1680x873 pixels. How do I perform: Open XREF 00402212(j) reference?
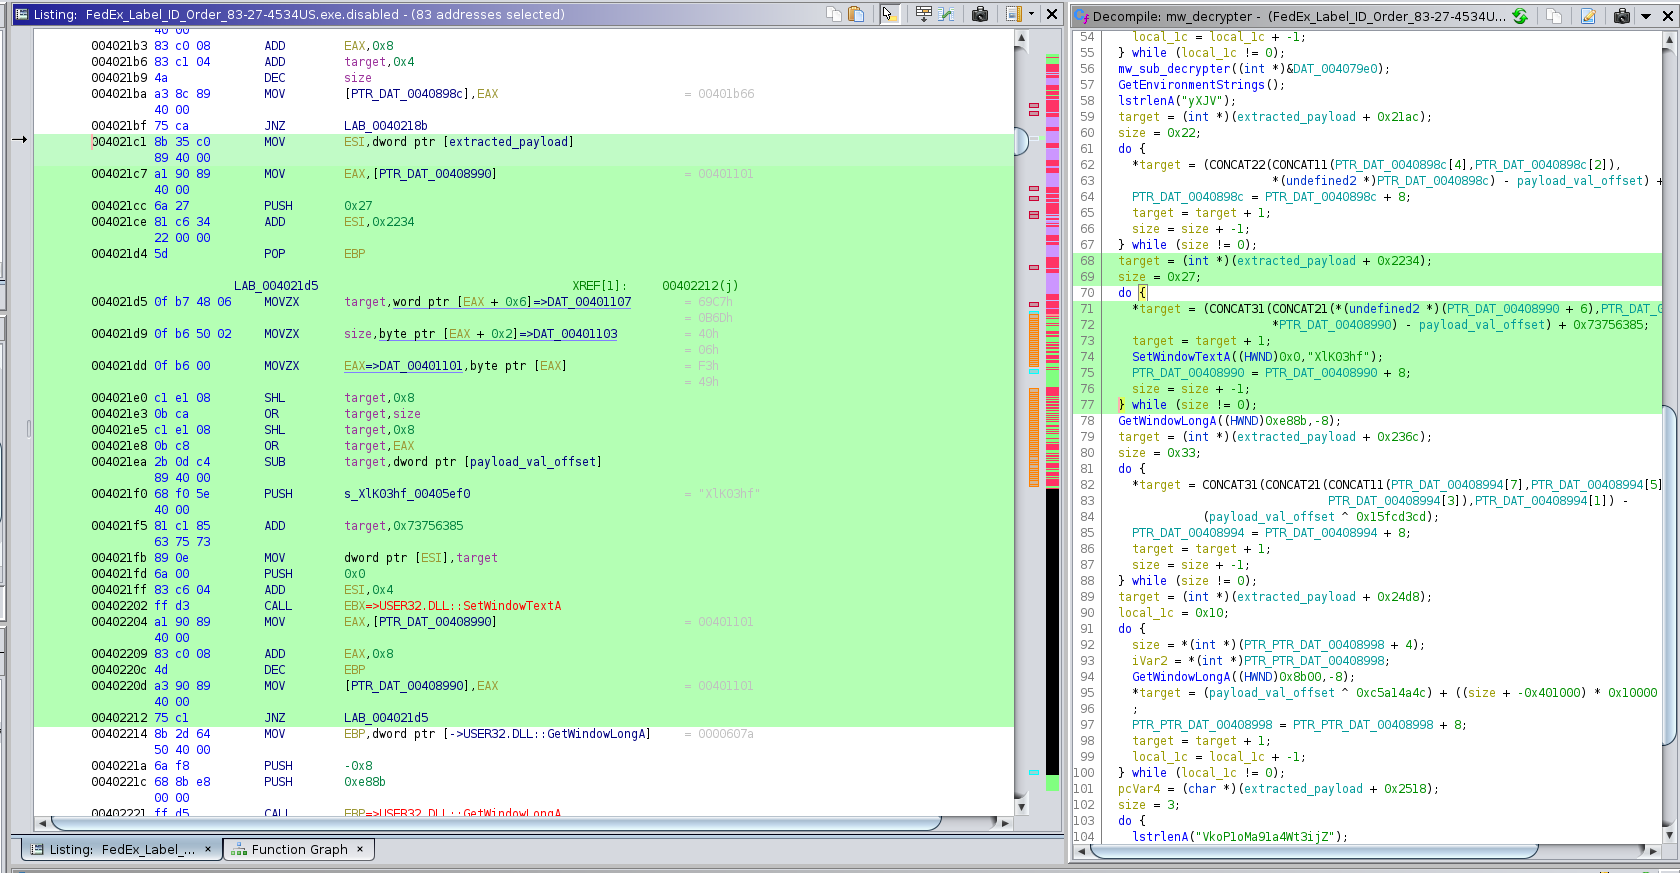click(700, 286)
